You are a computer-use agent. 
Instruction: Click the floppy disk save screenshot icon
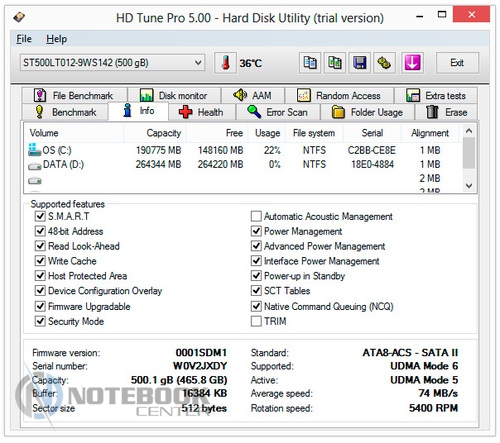[x=359, y=63]
